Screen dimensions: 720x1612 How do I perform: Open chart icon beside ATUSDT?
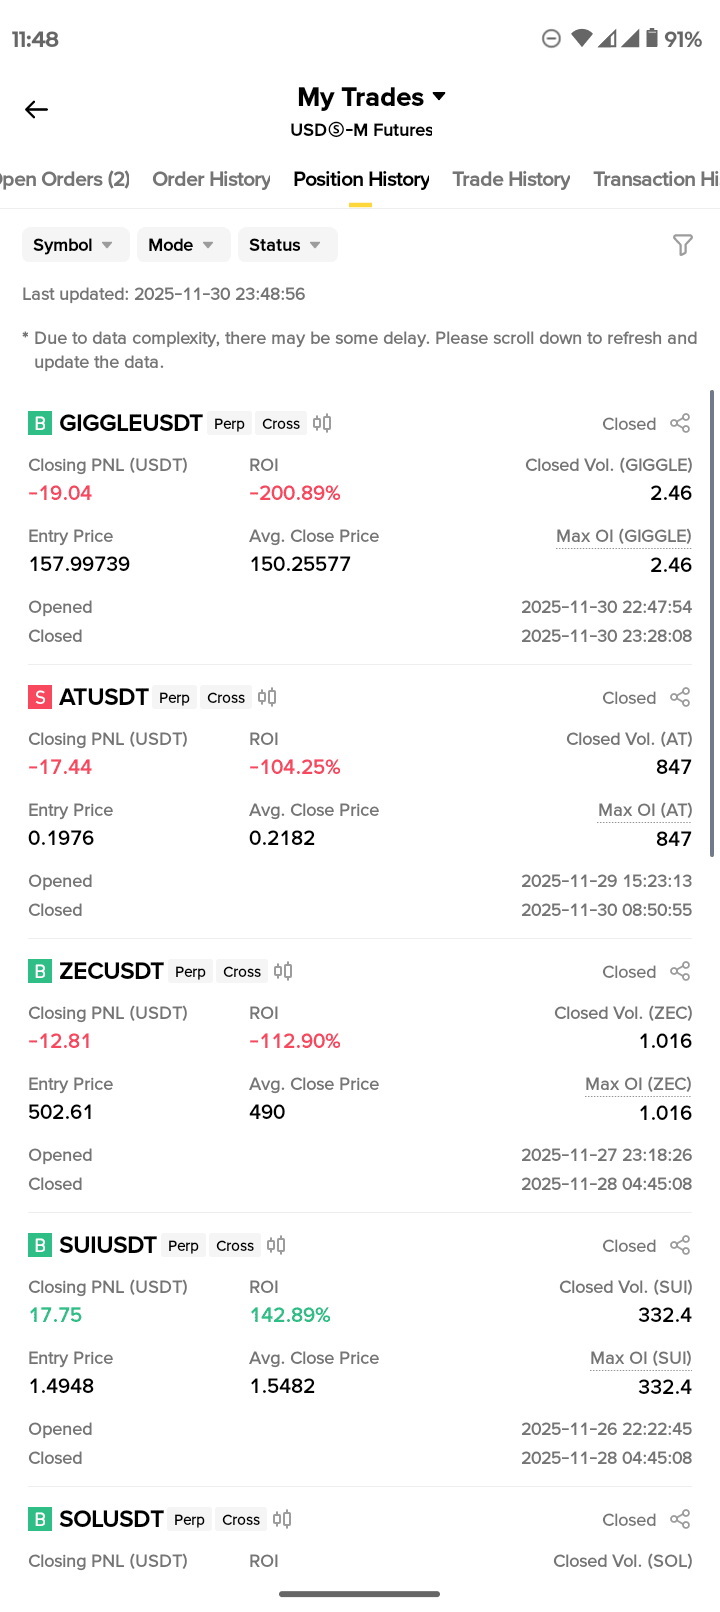267,697
